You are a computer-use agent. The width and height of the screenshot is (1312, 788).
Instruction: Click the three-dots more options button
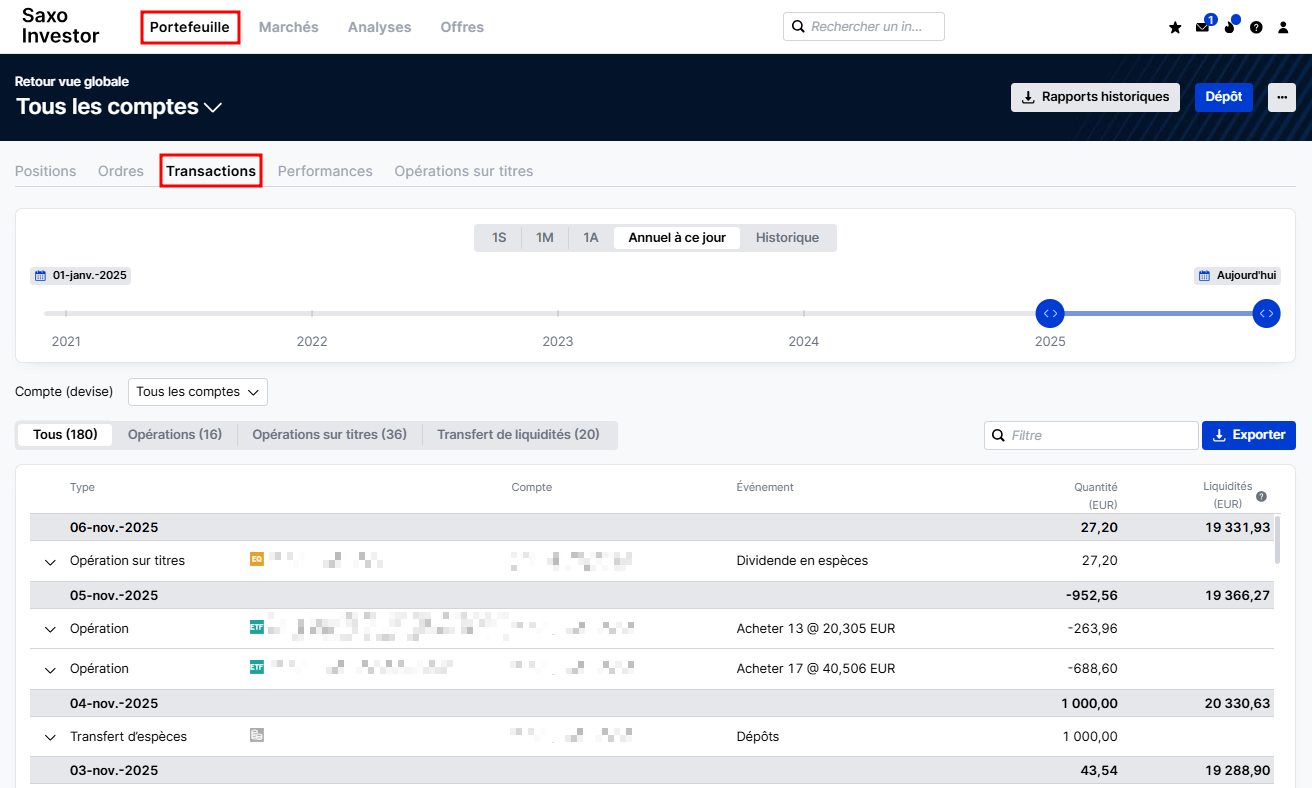click(x=1282, y=97)
